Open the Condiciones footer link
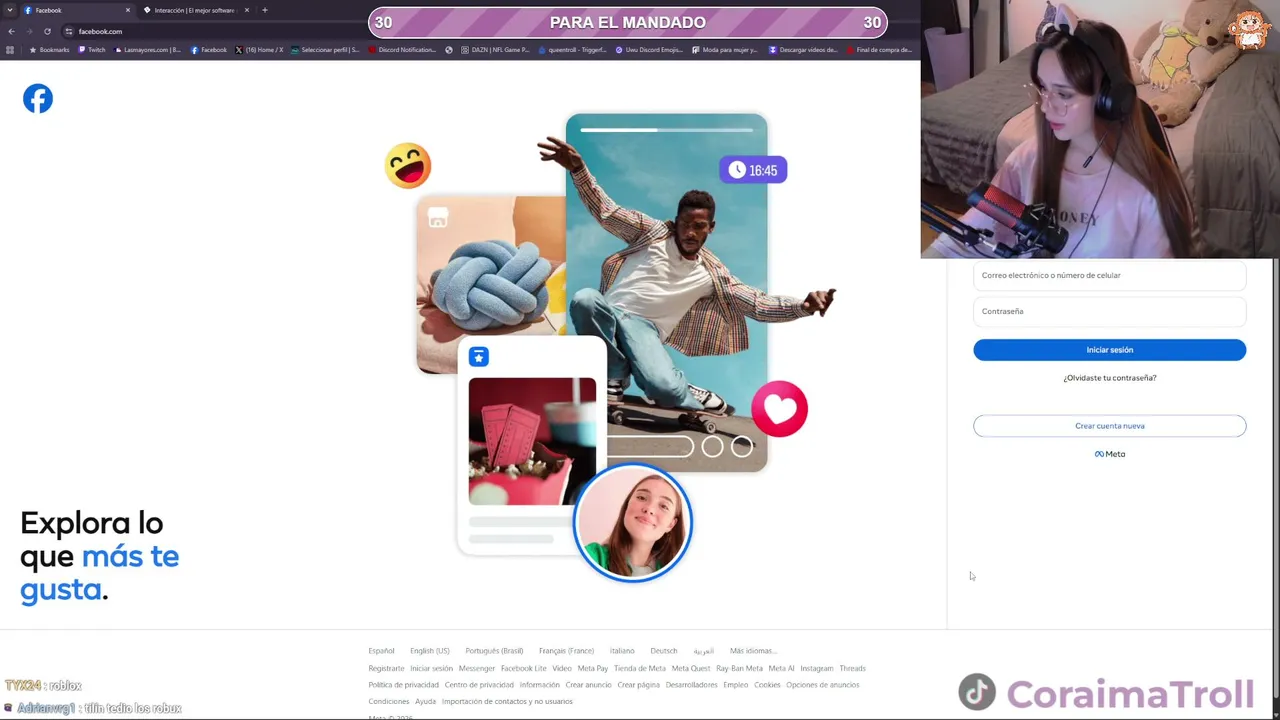This screenshot has height=720, width=1280. click(389, 701)
